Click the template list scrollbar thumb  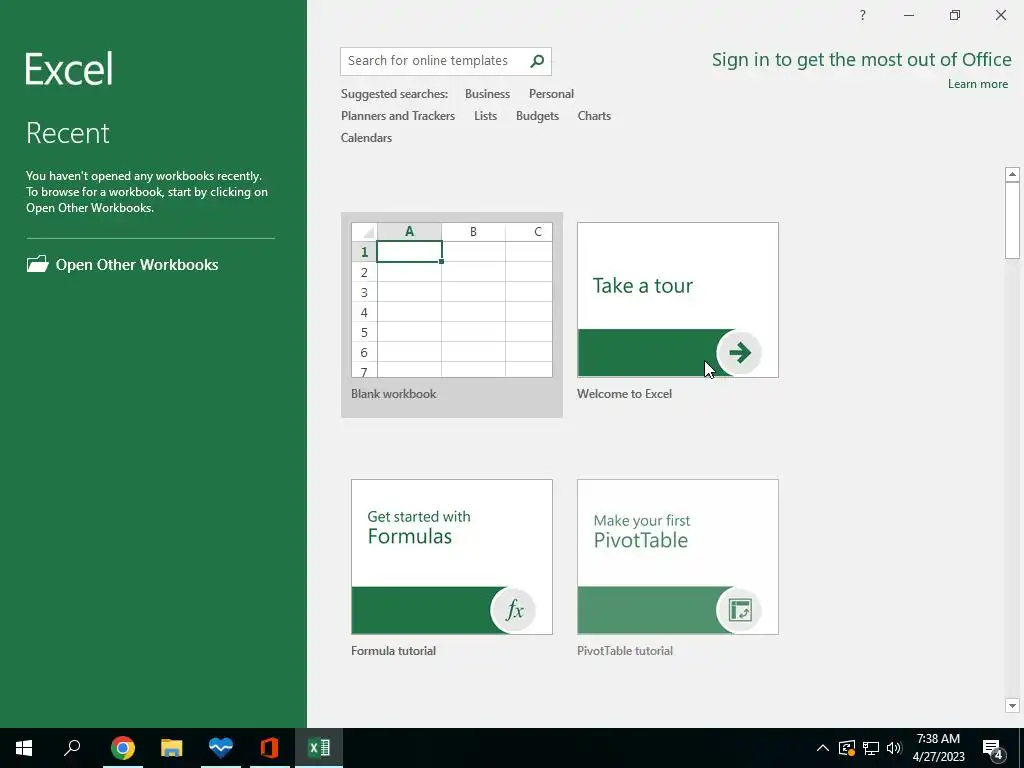pos(1012,221)
